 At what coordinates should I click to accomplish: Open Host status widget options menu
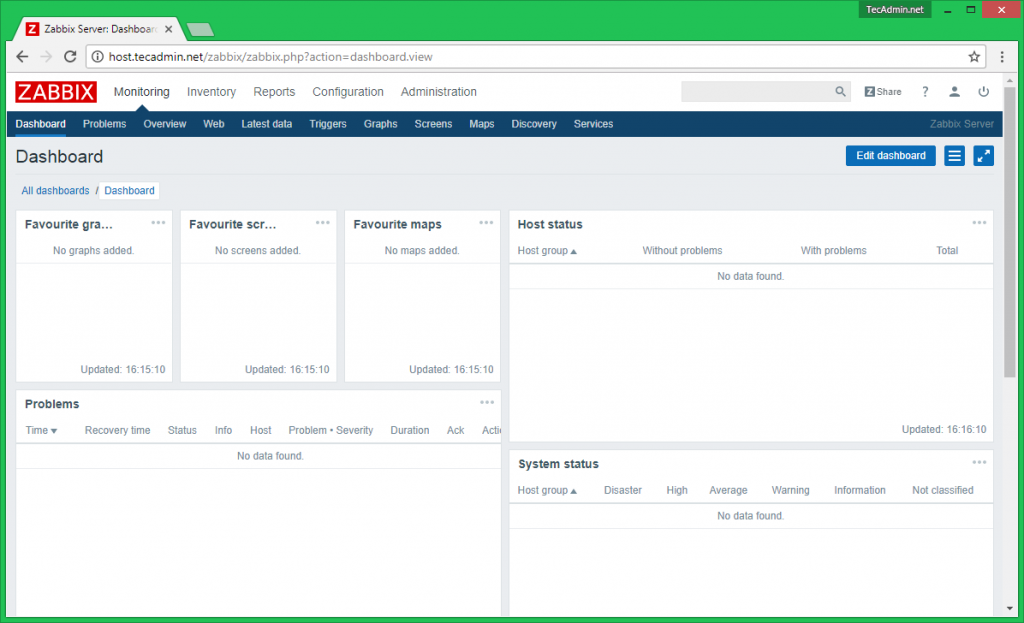[978, 223]
